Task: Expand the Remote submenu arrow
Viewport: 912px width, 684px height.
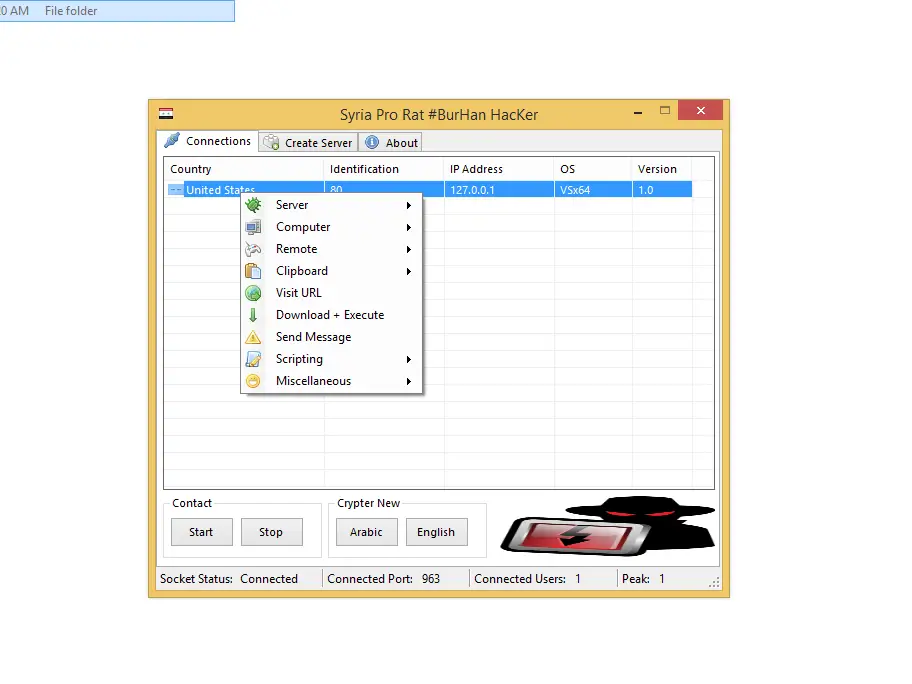Action: (x=409, y=250)
